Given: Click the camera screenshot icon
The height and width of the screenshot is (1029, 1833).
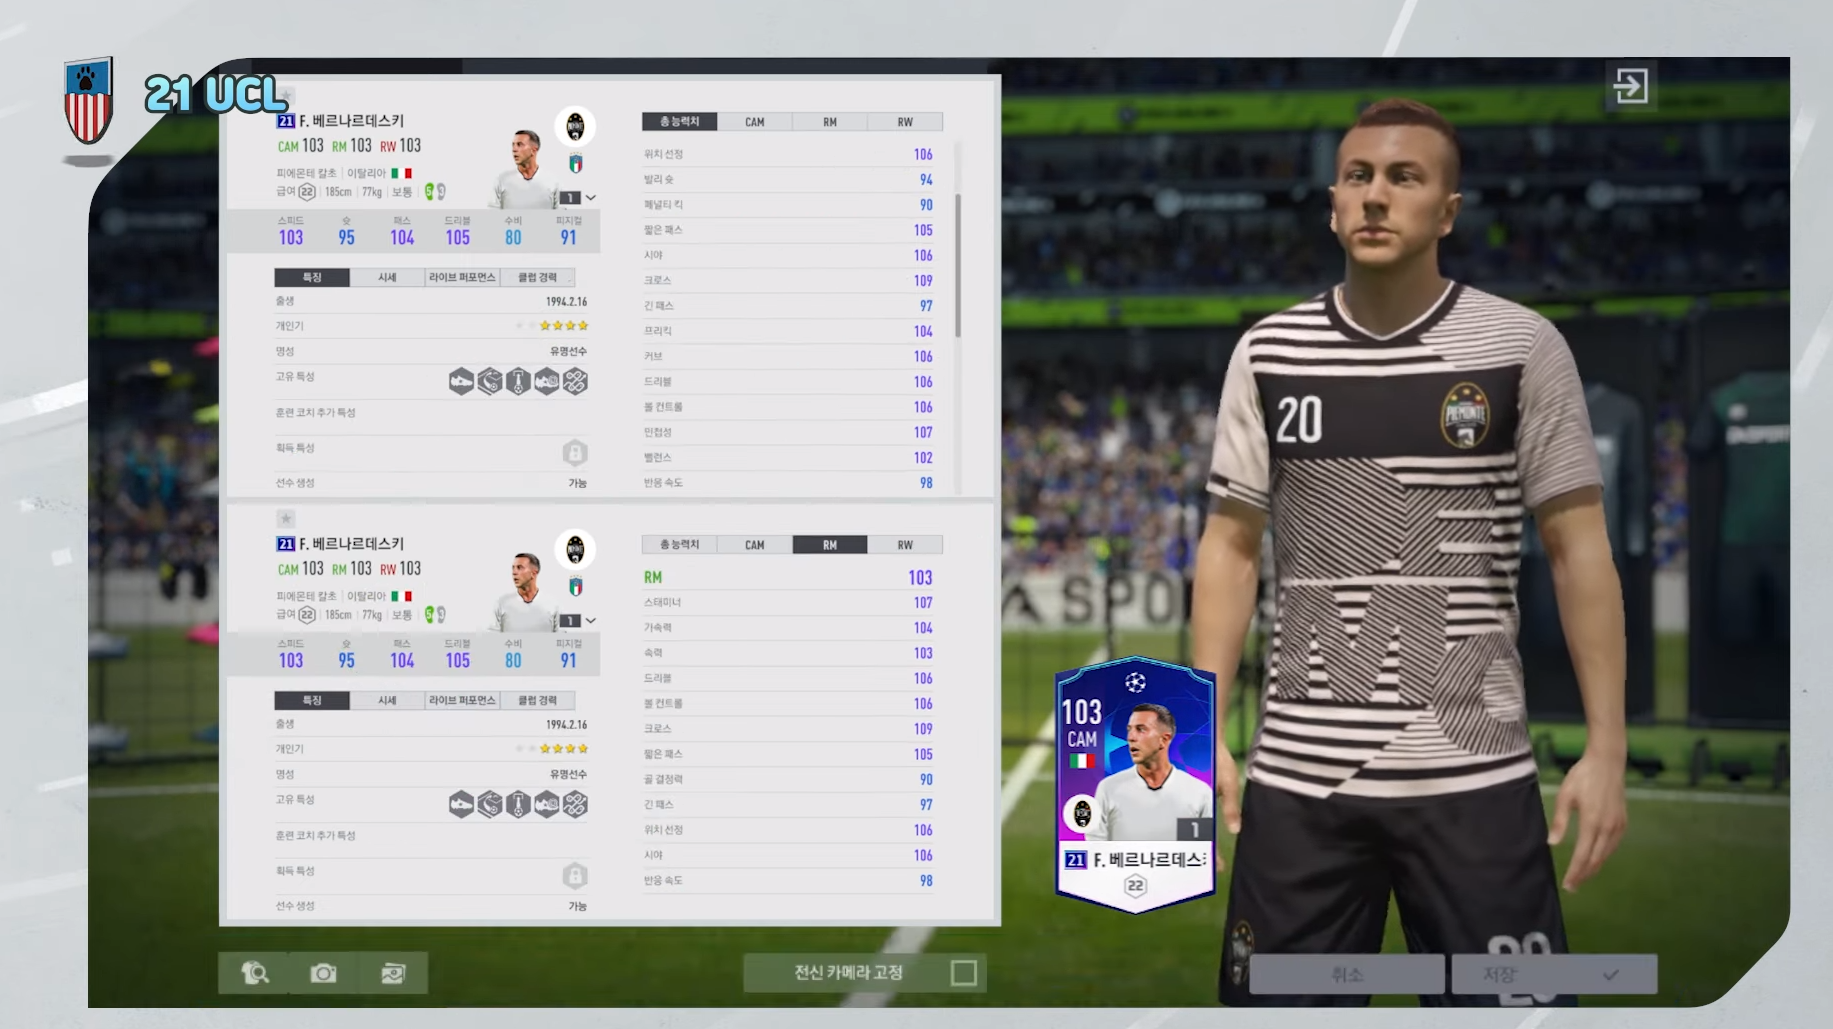Looking at the screenshot, I should click(x=323, y=973).
